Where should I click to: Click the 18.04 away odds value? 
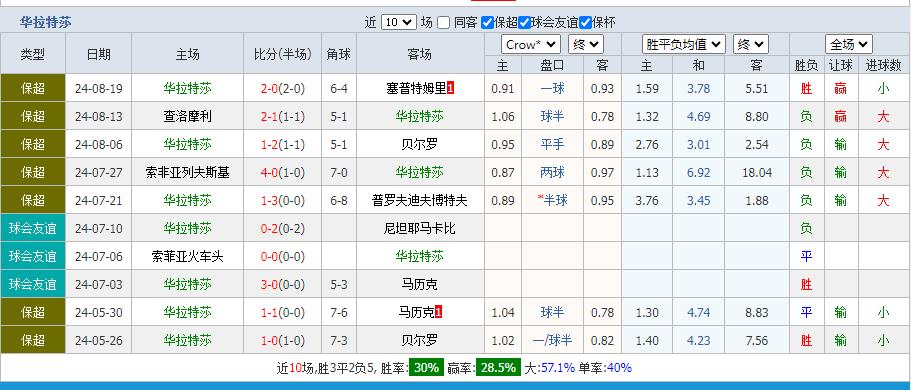757,173
